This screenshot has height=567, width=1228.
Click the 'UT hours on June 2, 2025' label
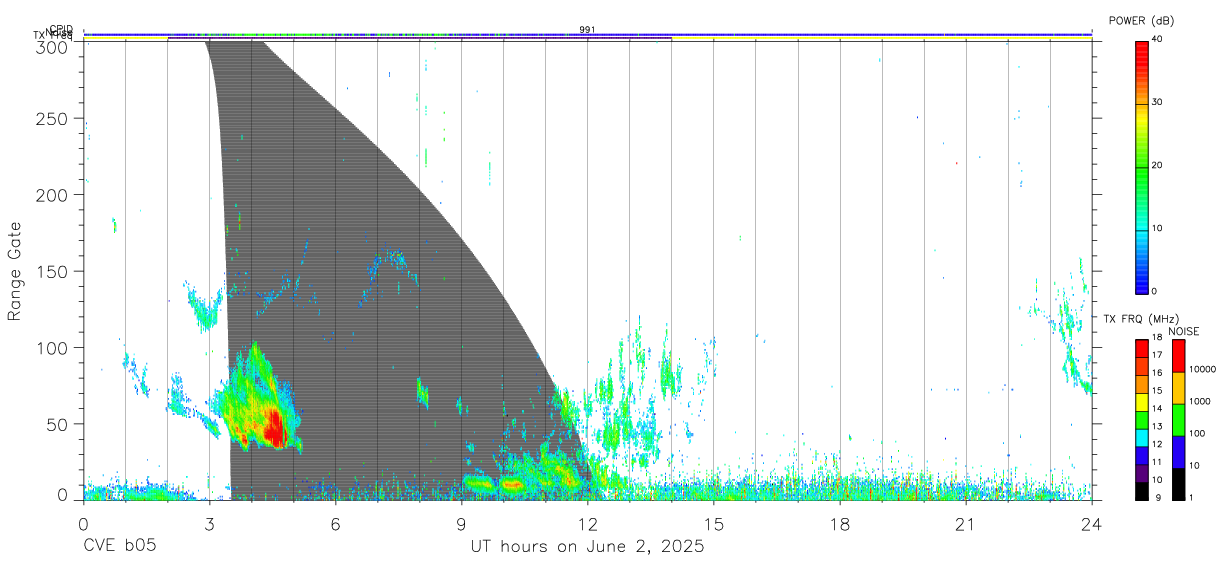(x=588, y=547)
